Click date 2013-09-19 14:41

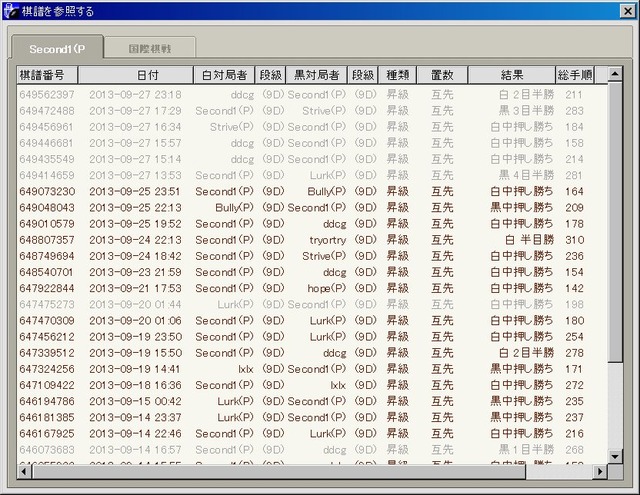[x=134, y=369]
